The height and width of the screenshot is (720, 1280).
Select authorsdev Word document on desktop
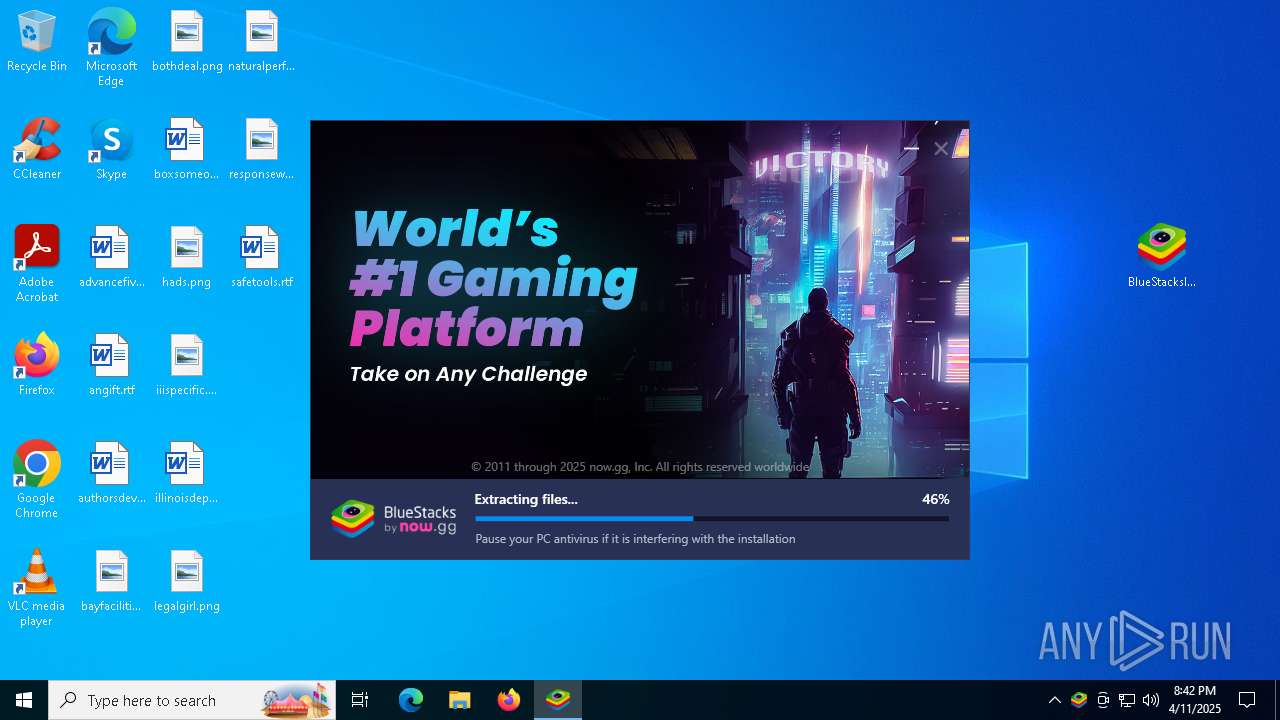pos(111,474)
